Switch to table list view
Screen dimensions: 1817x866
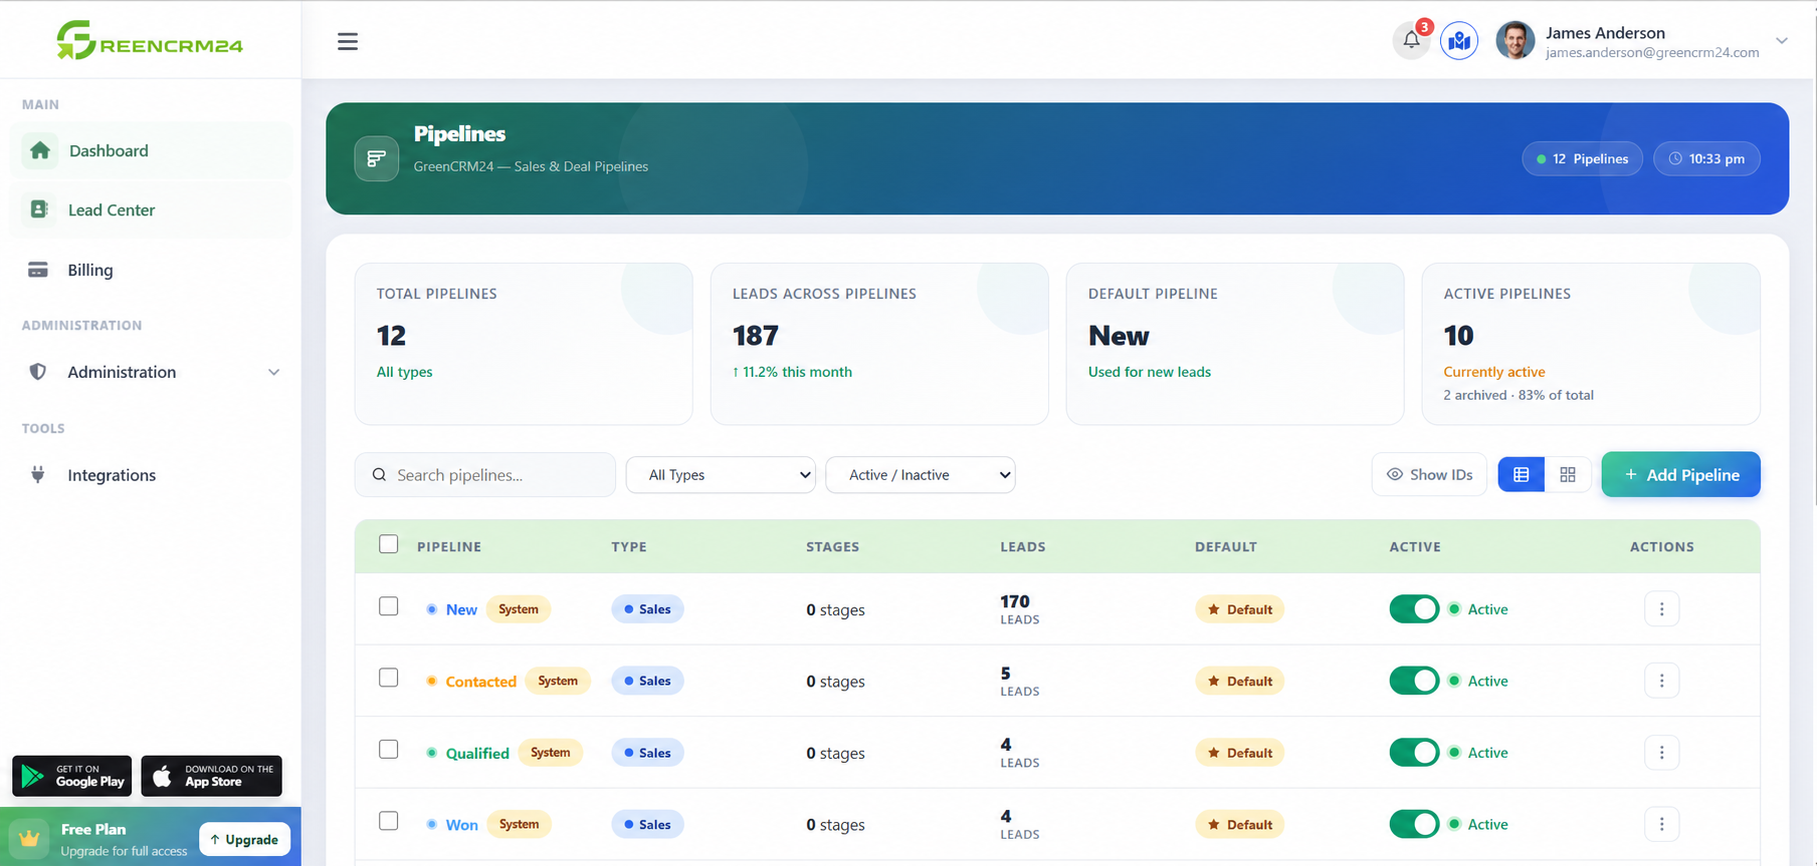point(1521,475)
